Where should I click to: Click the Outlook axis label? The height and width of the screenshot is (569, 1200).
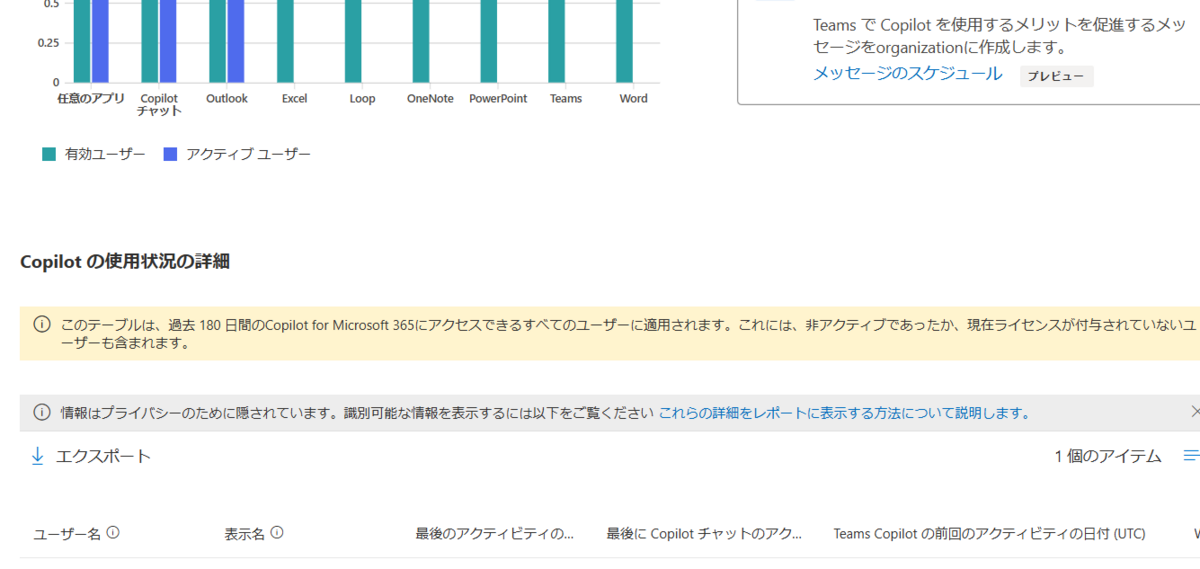coord(227,99)
